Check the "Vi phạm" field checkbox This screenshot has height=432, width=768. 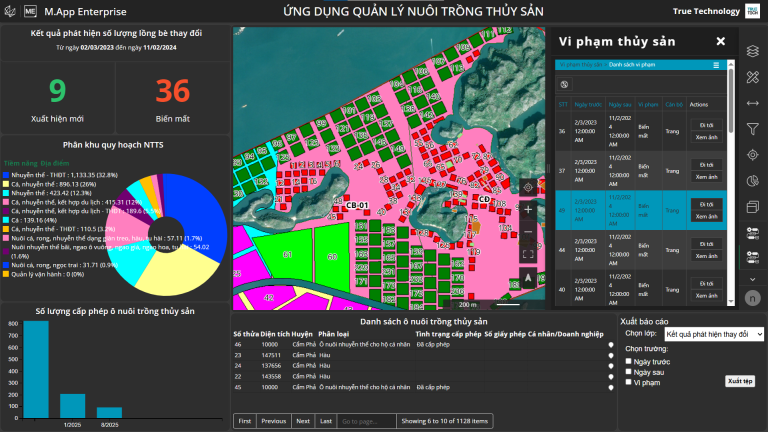[x=627, y=381]
